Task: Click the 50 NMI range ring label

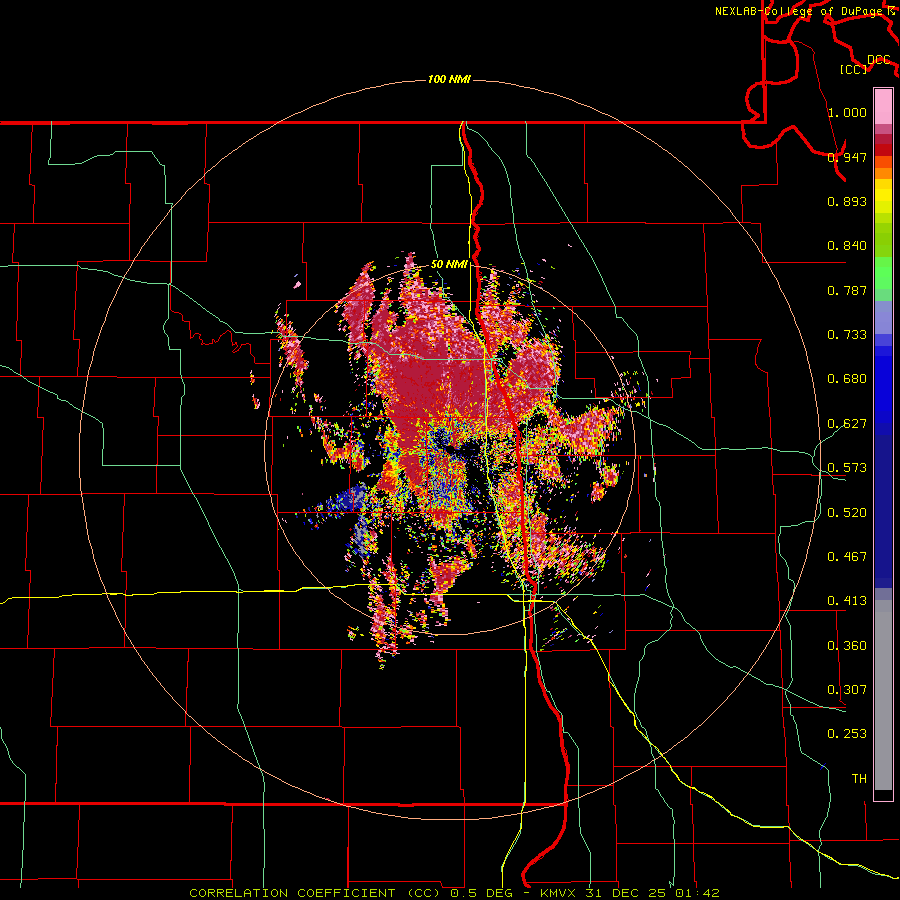Action: [449, 265]
